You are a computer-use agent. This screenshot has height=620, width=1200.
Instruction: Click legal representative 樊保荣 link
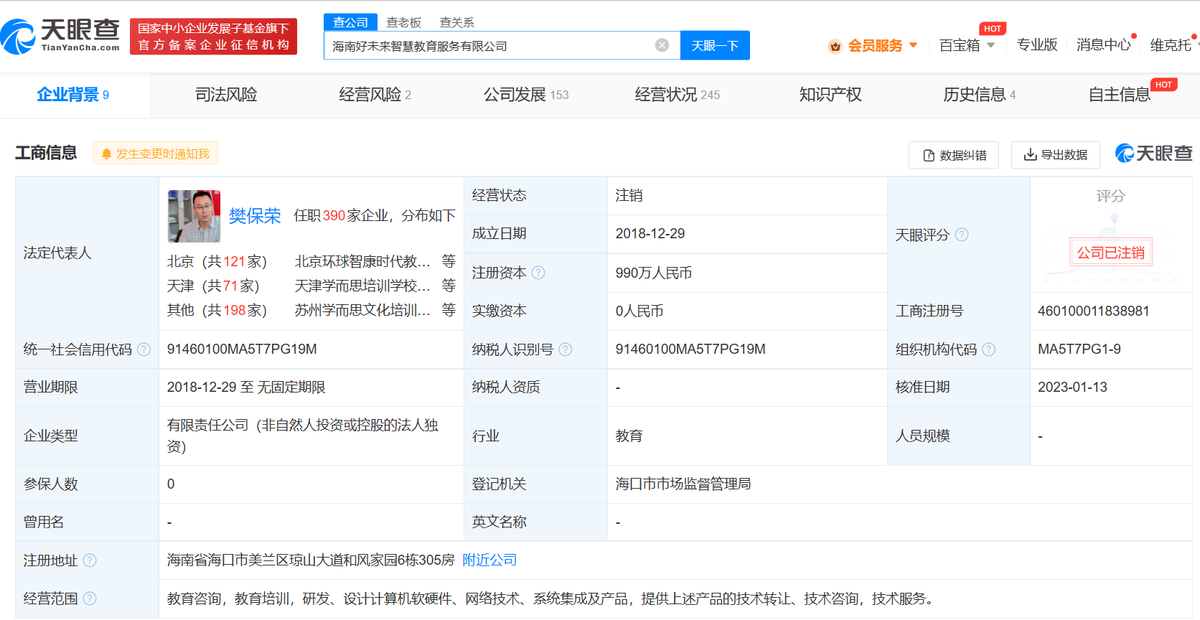point(253,216)
